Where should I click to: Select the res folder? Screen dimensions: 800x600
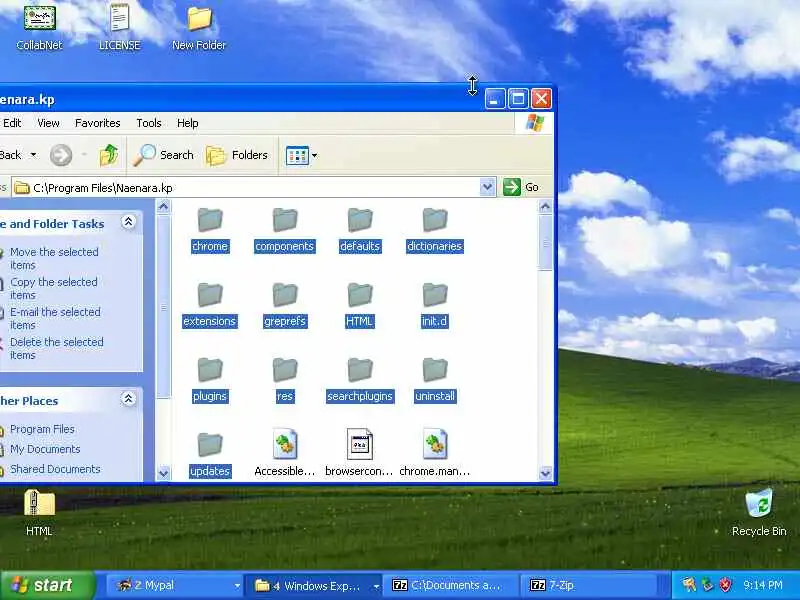tap(285, 381)
